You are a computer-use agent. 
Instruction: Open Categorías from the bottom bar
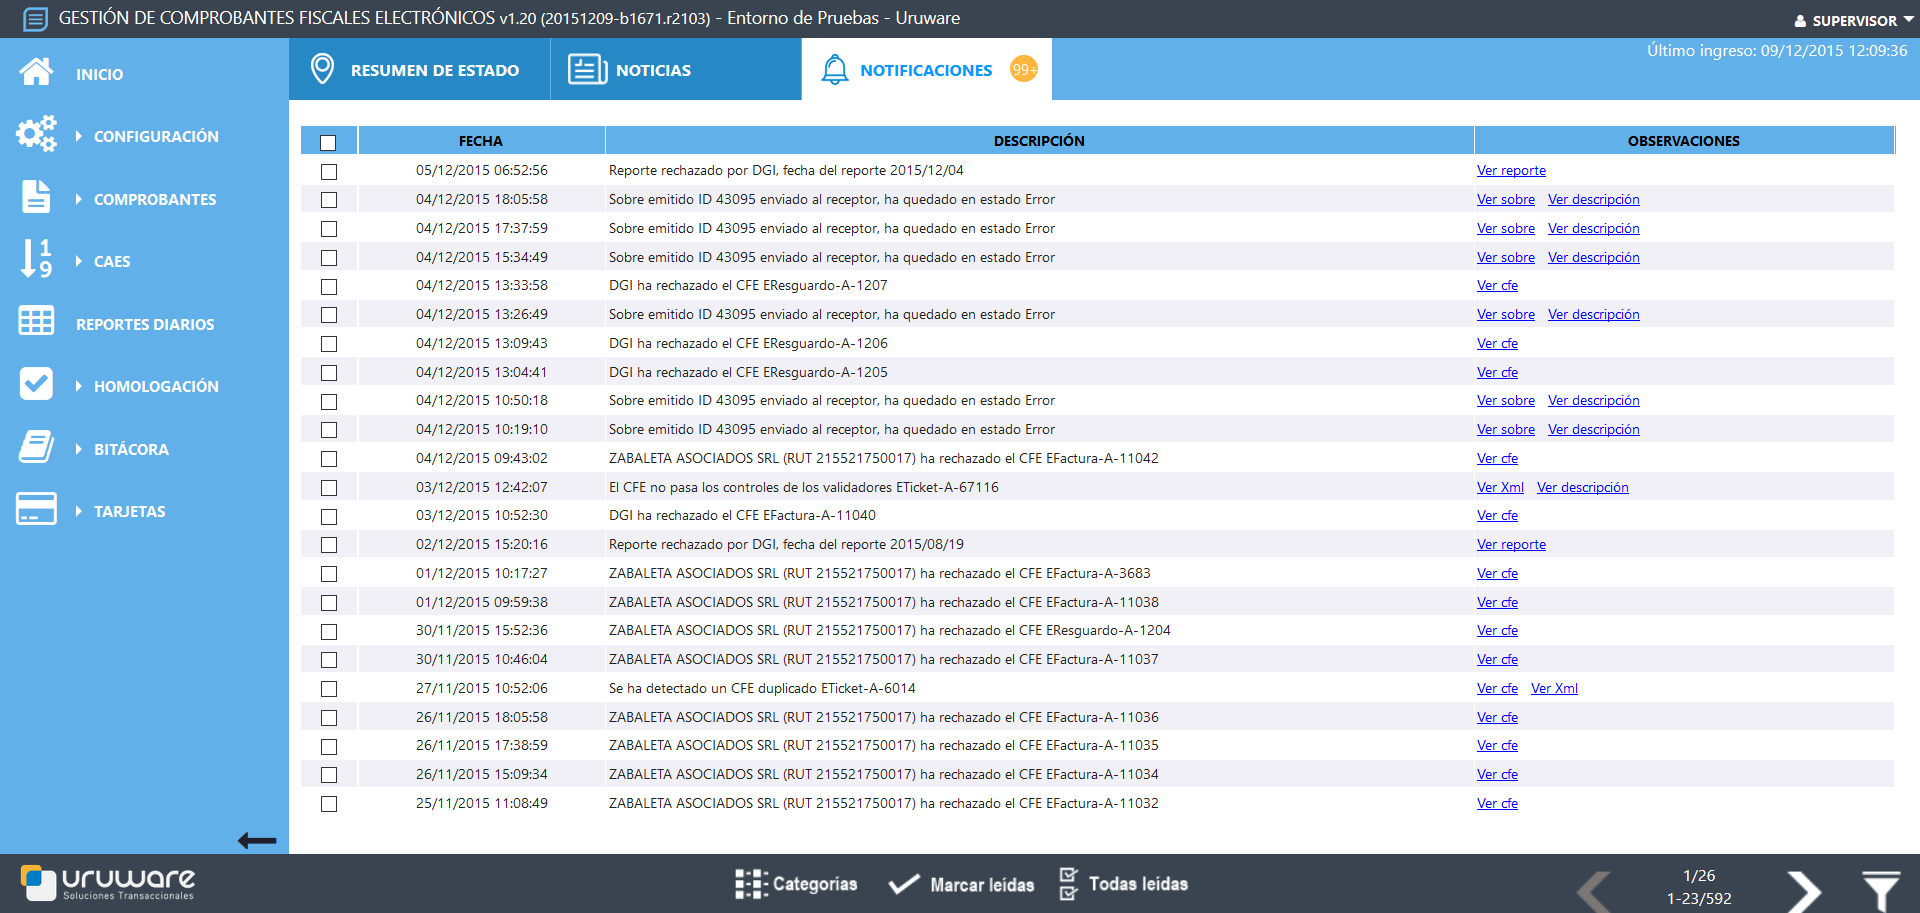(797, 884)
